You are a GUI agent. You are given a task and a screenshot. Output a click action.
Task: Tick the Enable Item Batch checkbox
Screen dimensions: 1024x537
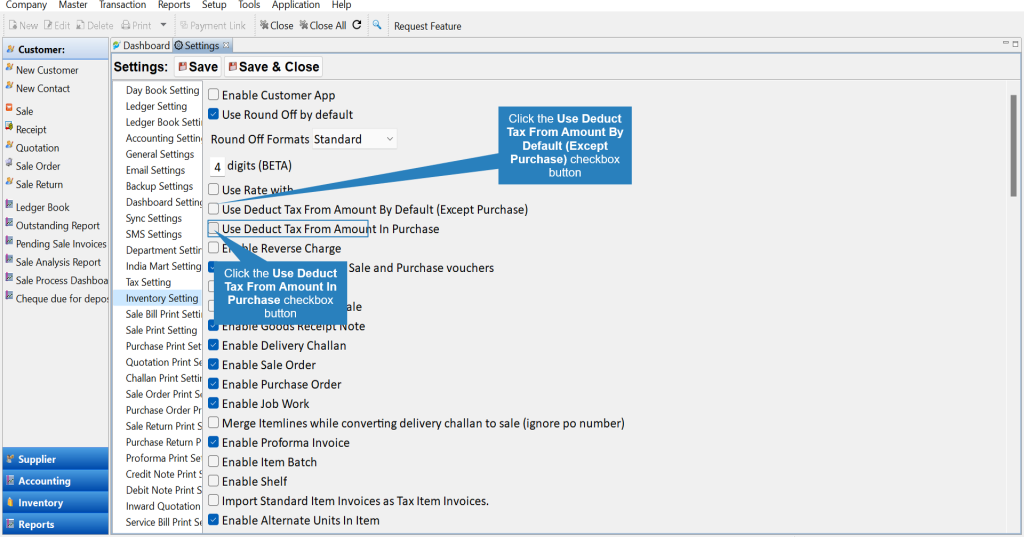coord(214,462)
